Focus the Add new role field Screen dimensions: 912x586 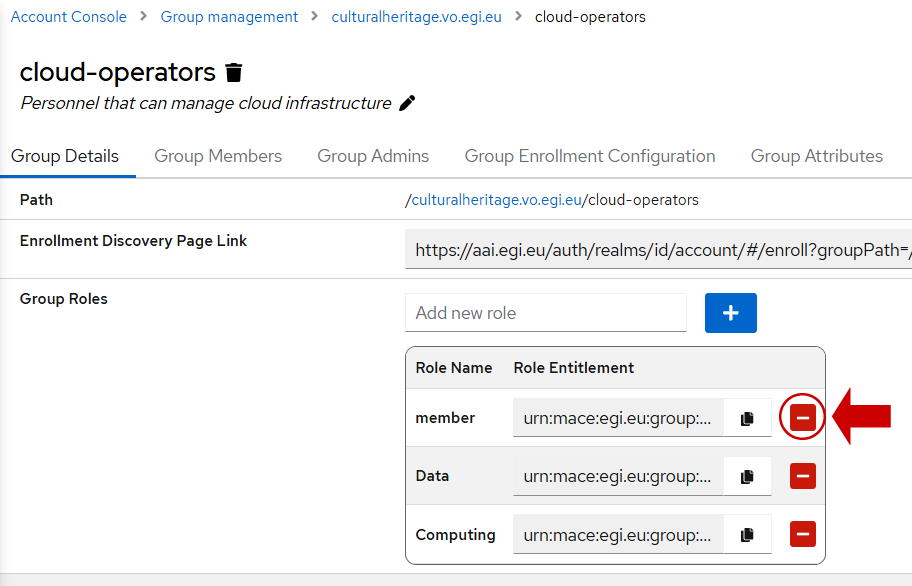pos(546,313)
